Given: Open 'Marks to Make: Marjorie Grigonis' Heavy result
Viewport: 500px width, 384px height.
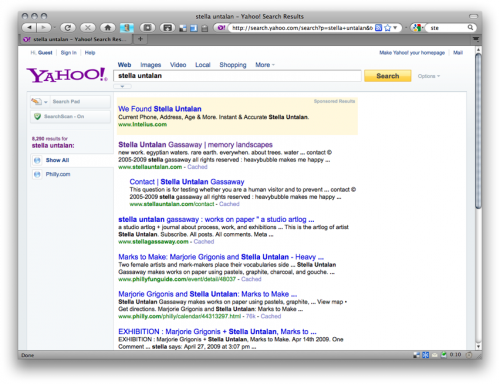Looking at the screenshot, I should [x=221, y=257].
